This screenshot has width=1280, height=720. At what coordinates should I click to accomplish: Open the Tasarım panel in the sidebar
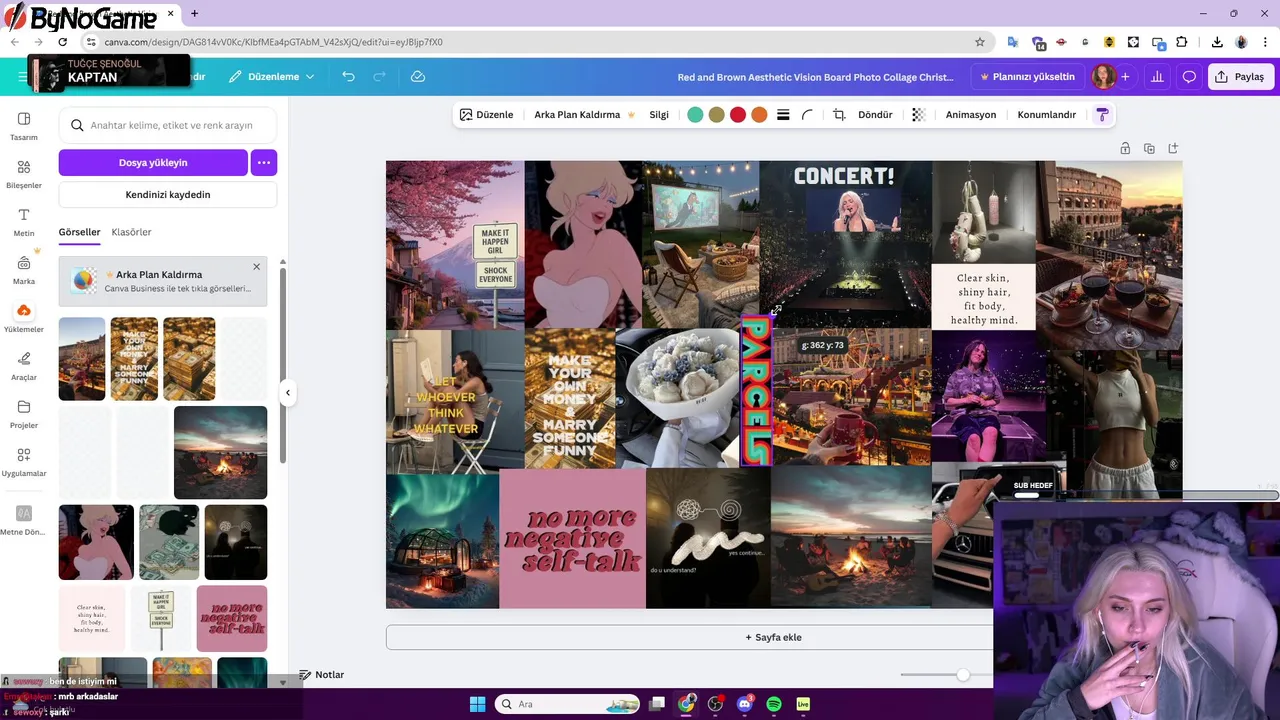point(24,126)
